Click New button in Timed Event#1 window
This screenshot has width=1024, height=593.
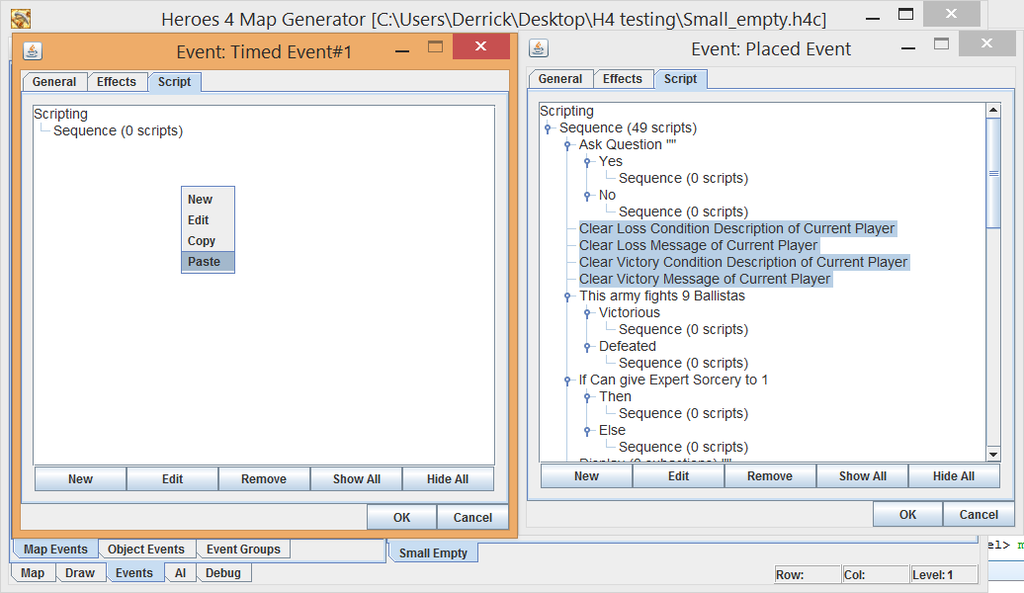80,479
